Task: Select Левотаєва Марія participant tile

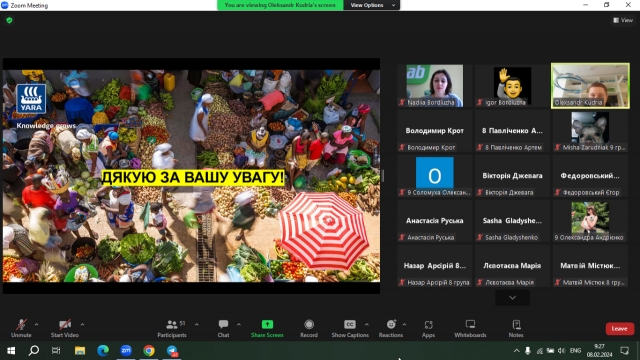Action: 512,266
